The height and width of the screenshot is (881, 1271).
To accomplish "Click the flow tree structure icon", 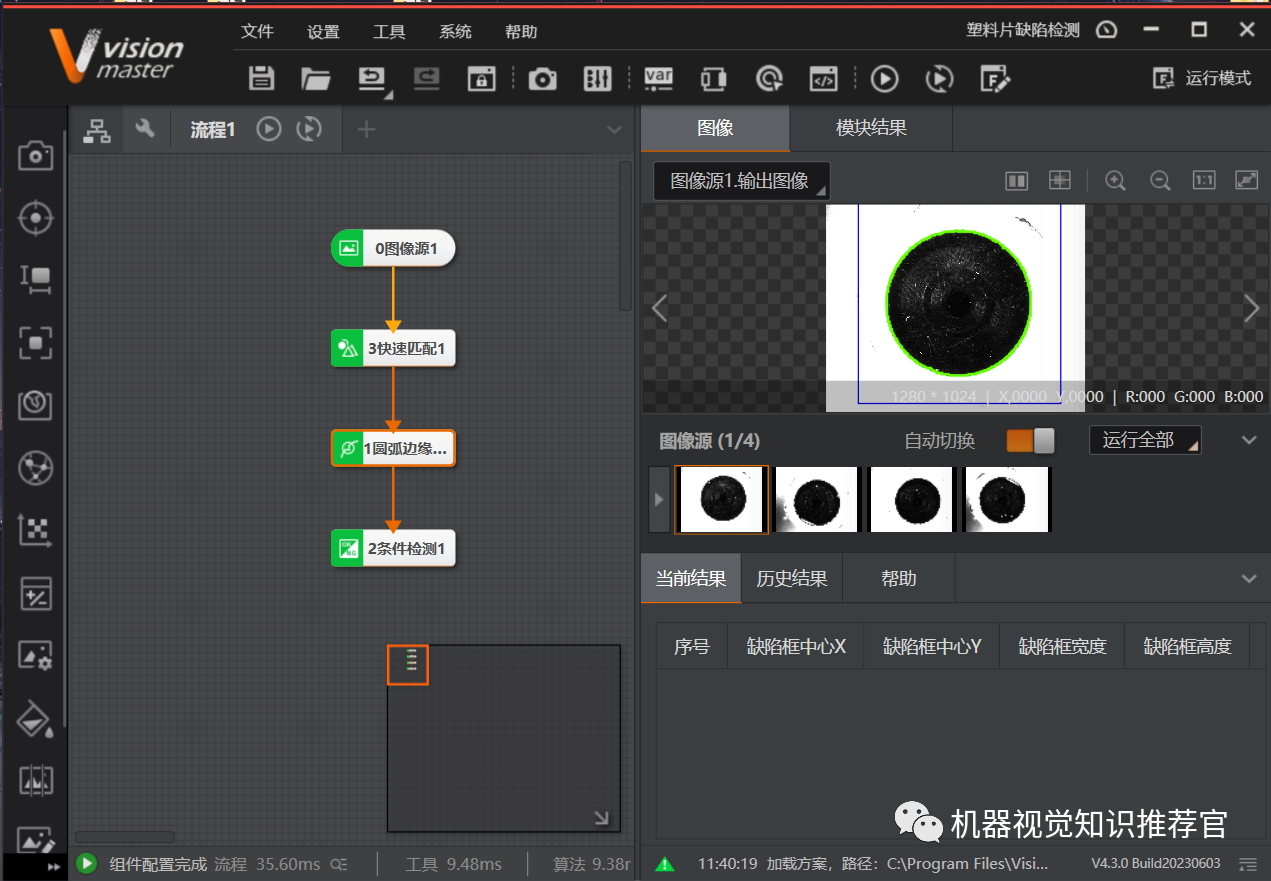I will (97, 130).
